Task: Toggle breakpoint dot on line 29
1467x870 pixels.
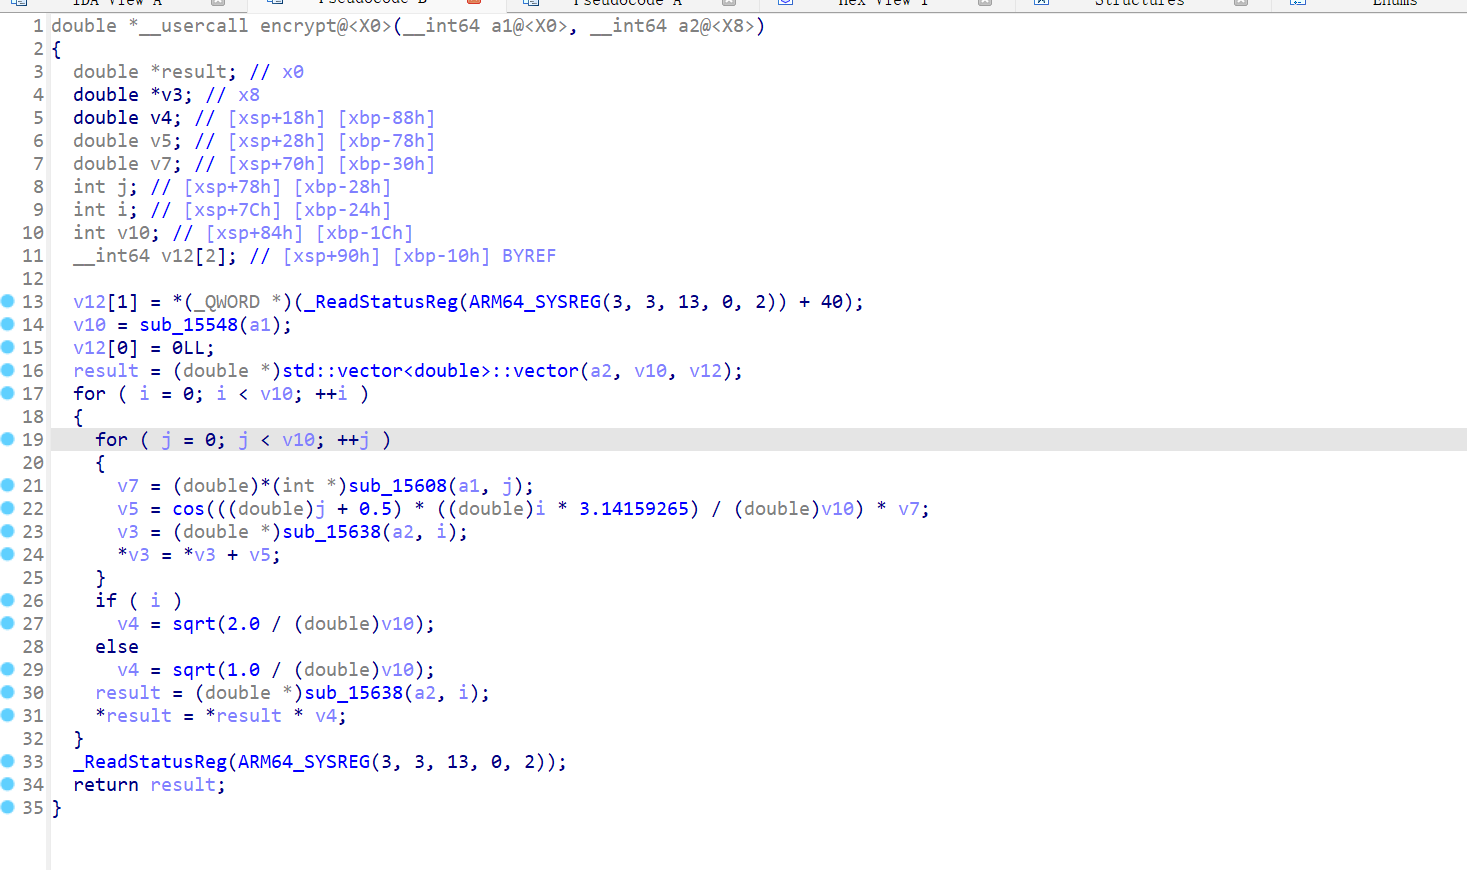Action: (x=8, y=669)
